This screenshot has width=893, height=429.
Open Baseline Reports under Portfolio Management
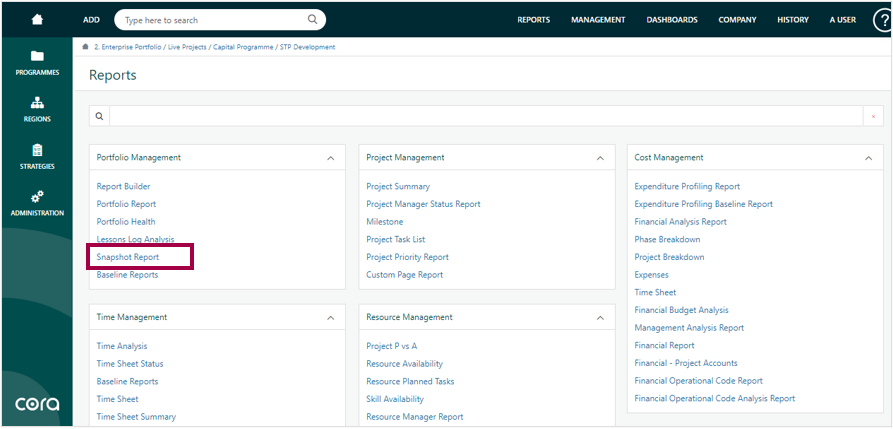pyautogui.click(x=127, y=275)
